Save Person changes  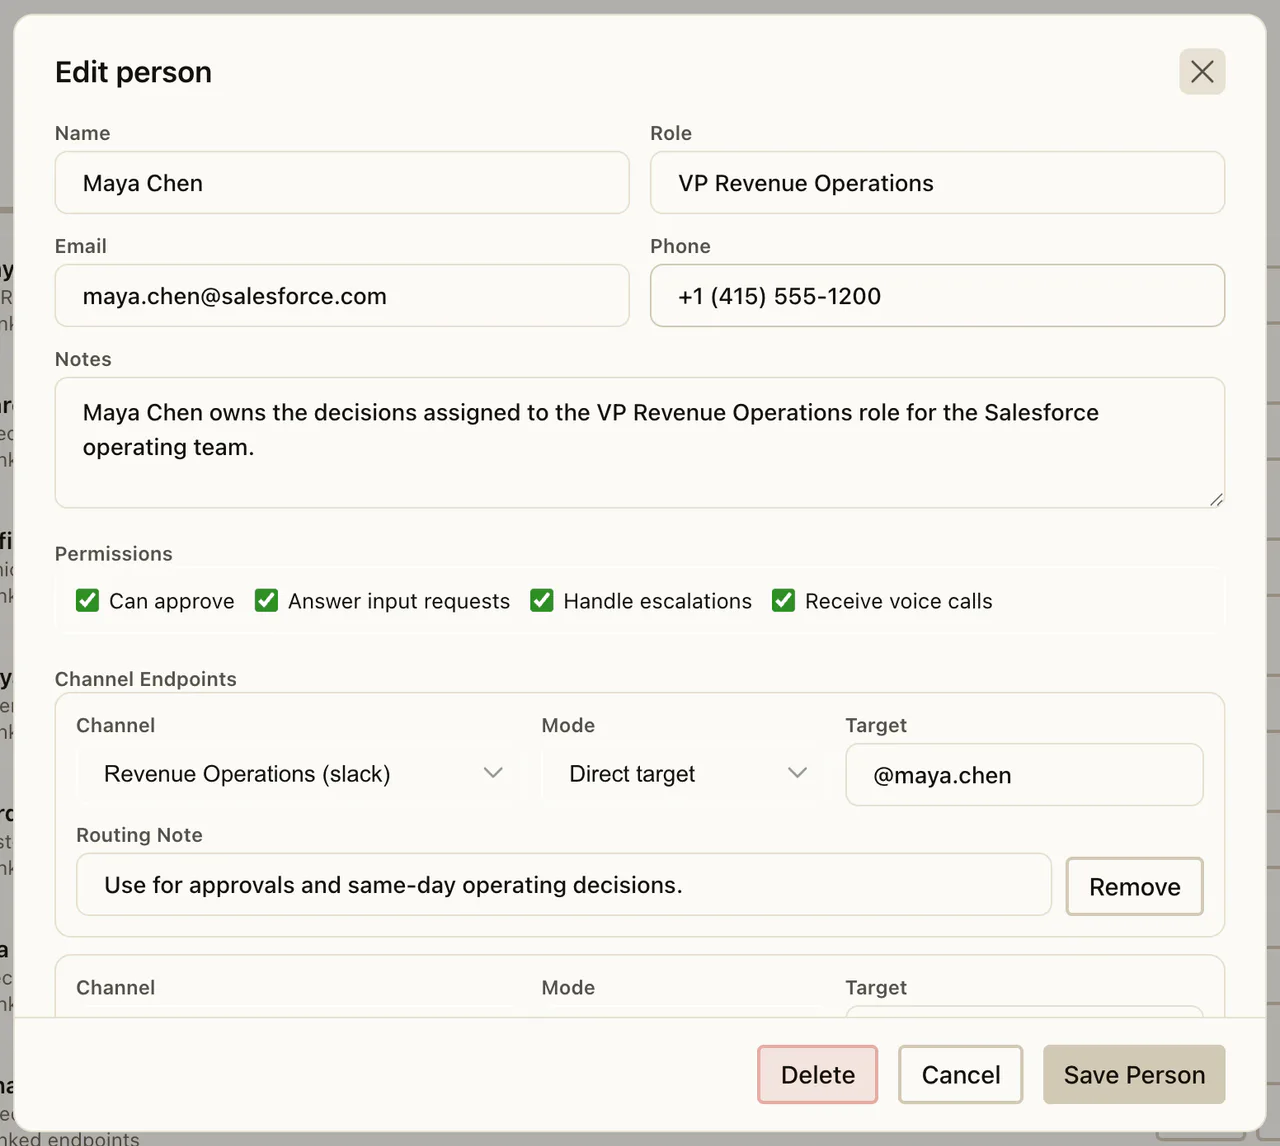click(1134, 1075)
